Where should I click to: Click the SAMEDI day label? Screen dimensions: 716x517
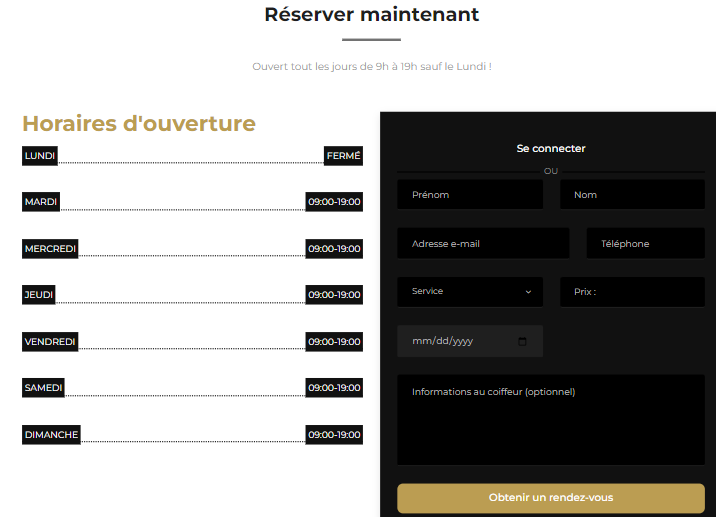[x=43, y=388]
